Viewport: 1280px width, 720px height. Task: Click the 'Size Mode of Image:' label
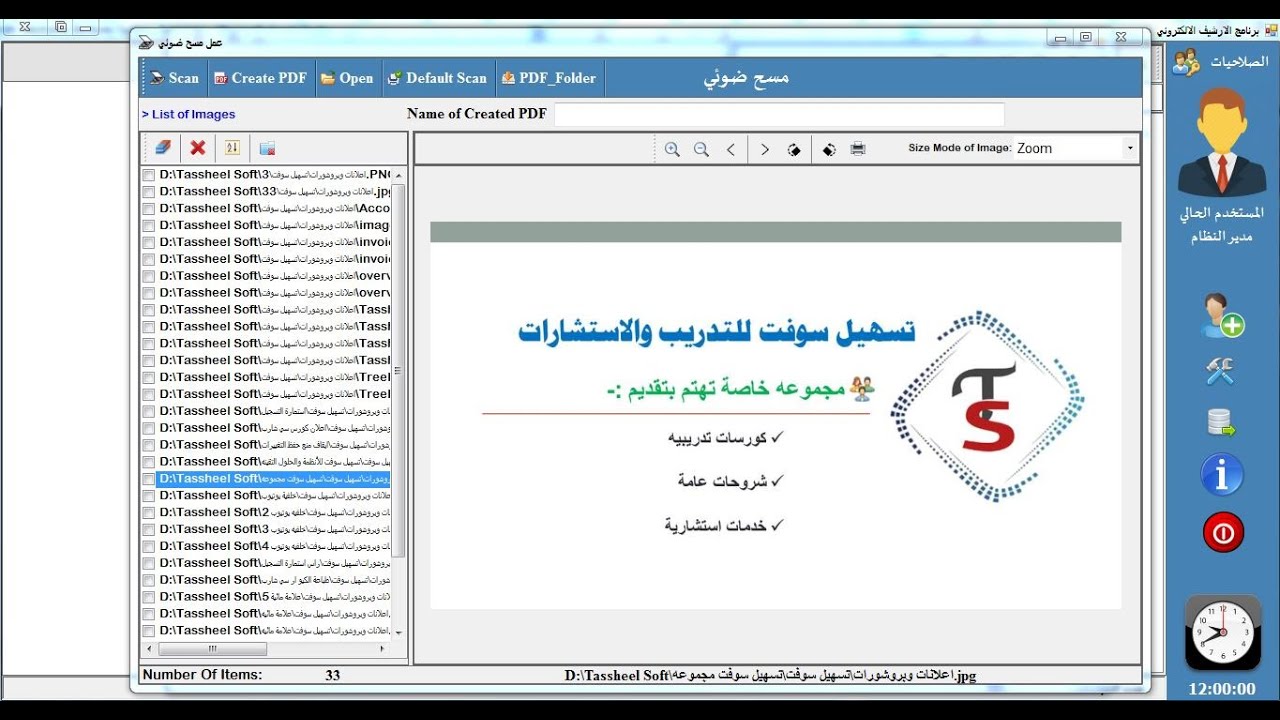coord(960,148)
